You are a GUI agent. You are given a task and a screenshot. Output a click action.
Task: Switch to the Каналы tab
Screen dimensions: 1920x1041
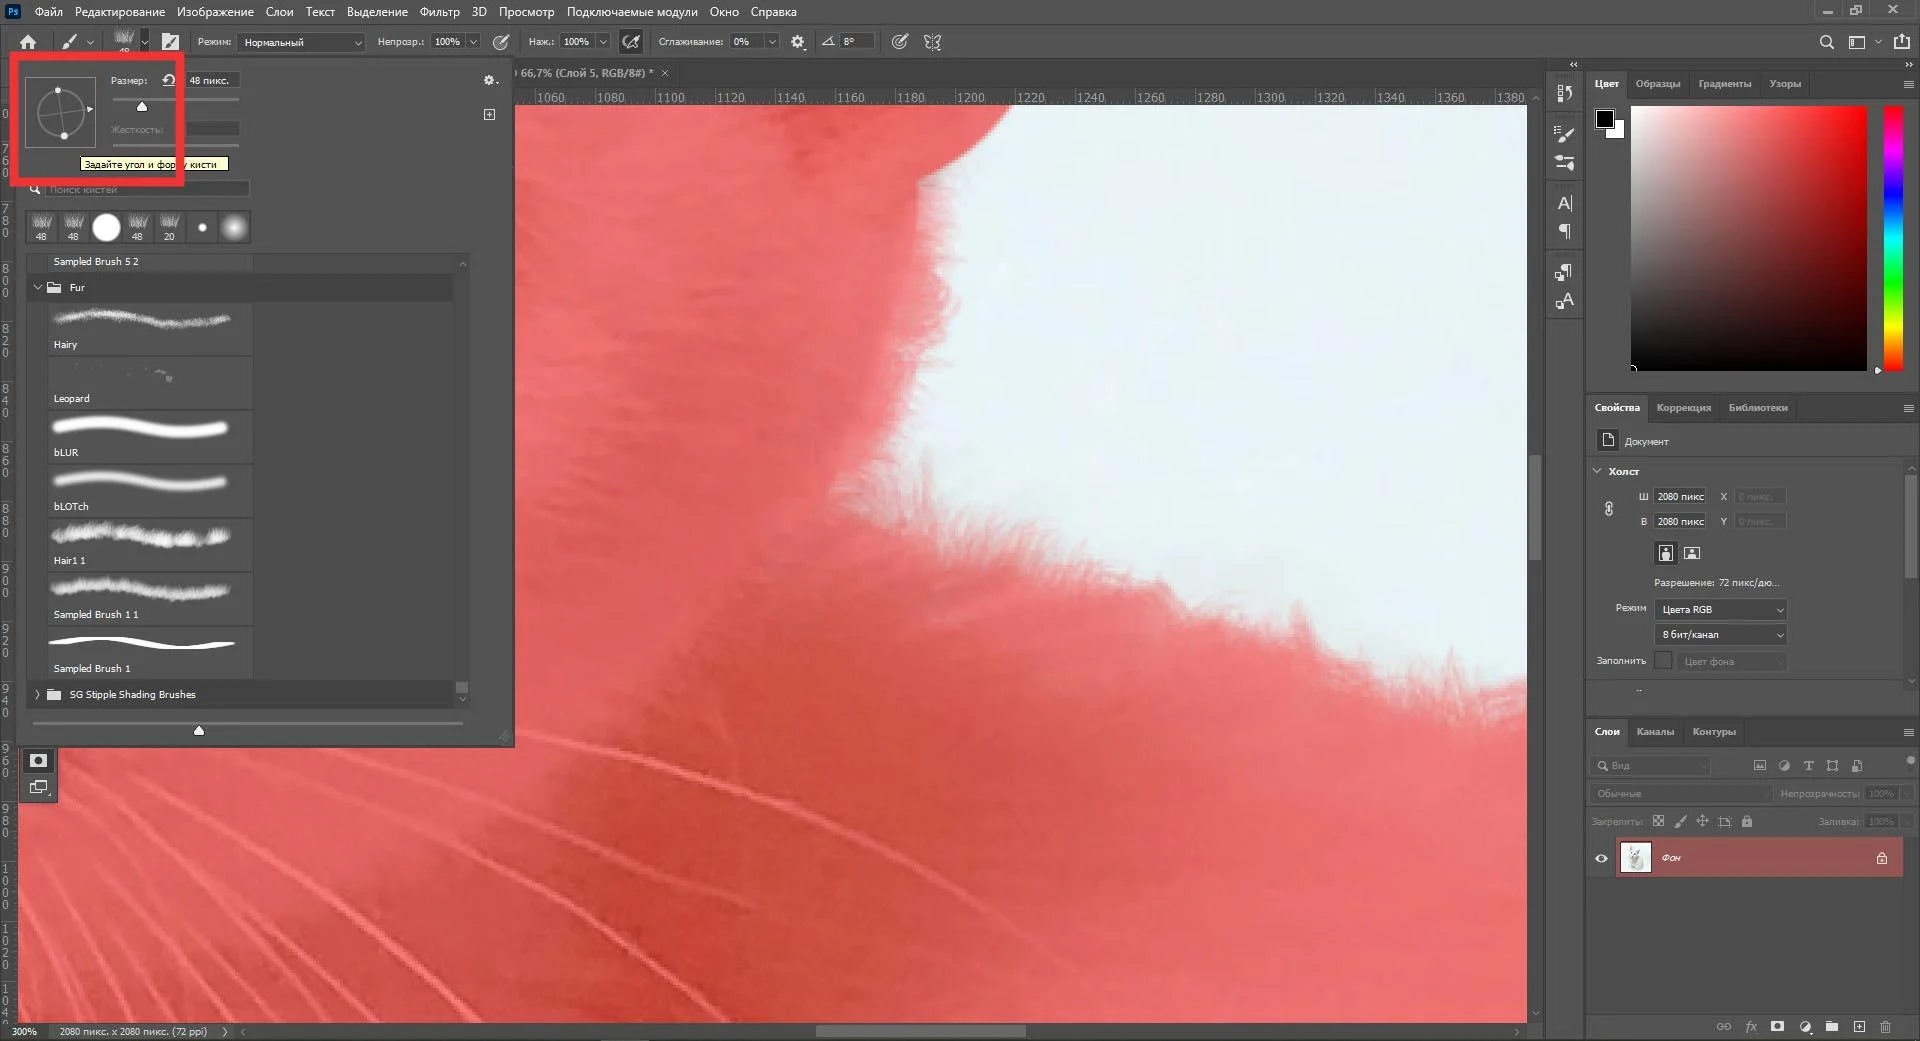(x=1654, y=732)
